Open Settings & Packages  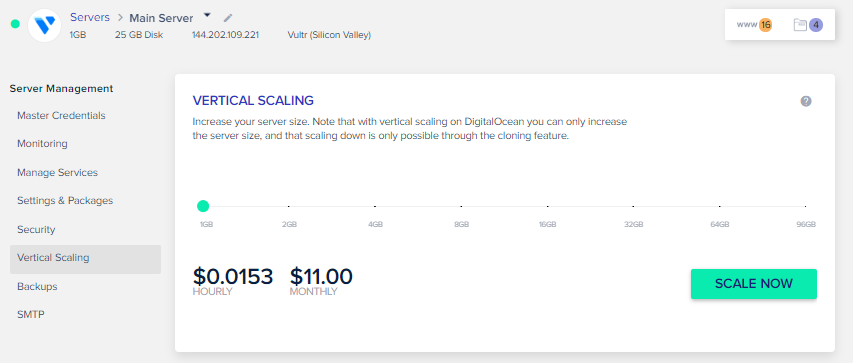point(65,201)
